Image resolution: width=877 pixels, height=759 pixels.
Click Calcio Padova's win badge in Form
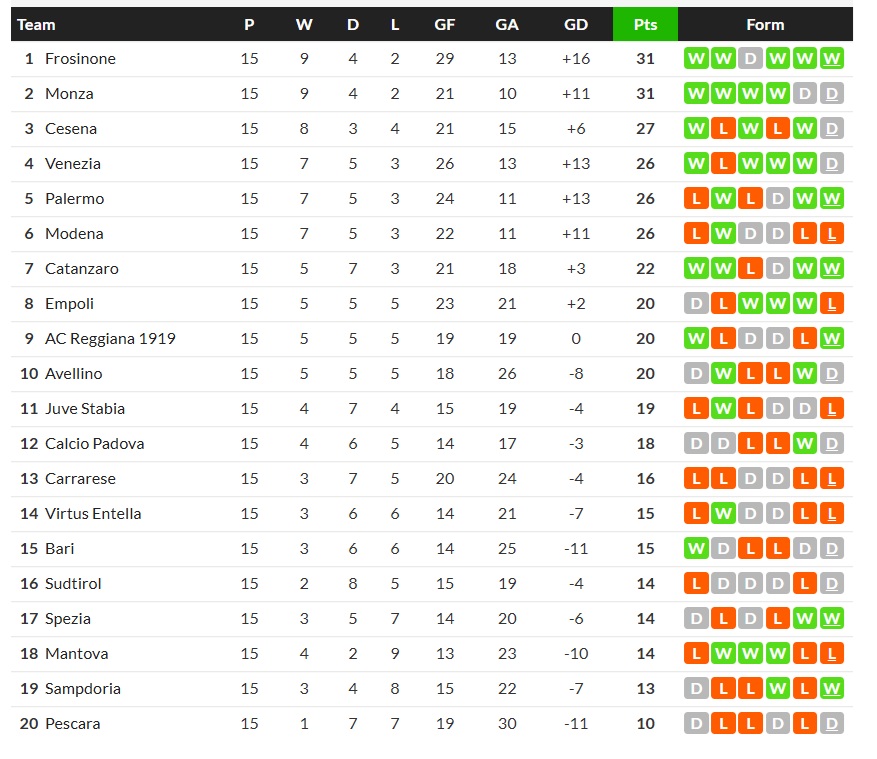(805, 444)
